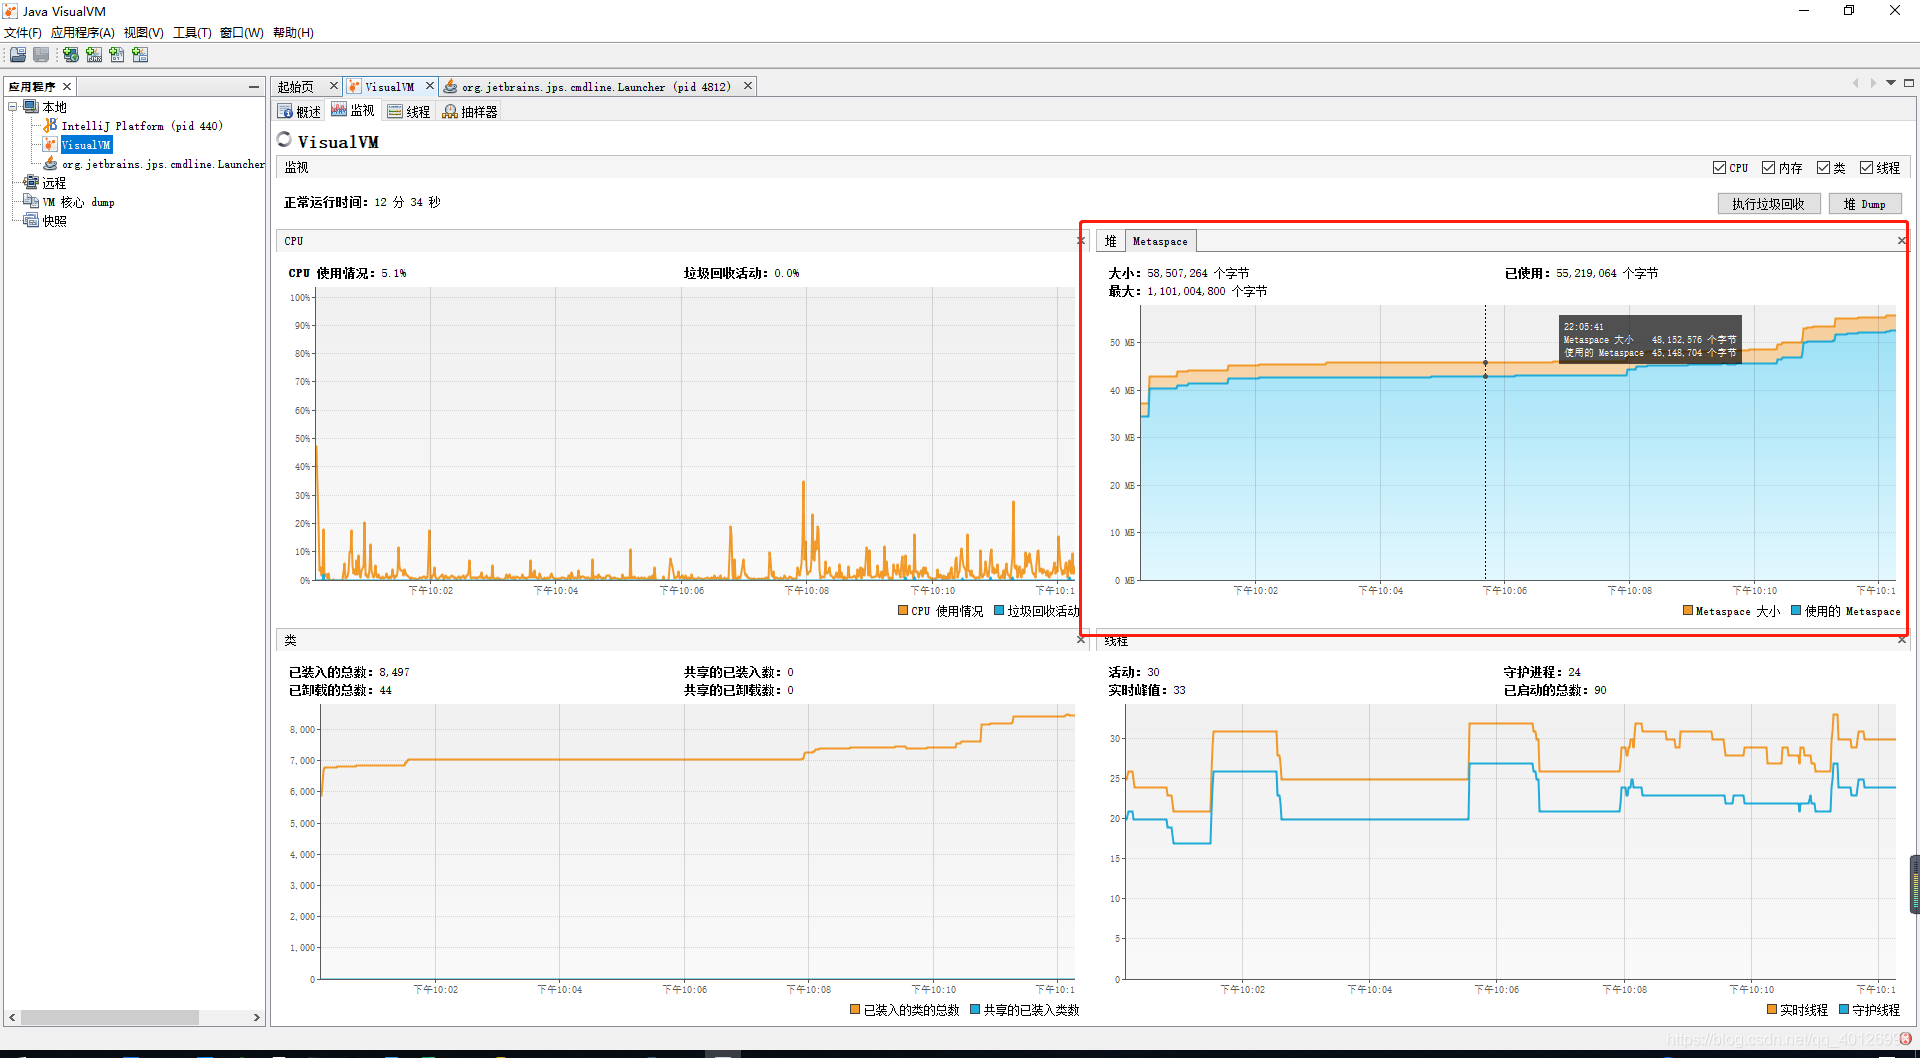Open the 线程 subtab
The image size is (1920, 1058).
click(x=409, y=111)
